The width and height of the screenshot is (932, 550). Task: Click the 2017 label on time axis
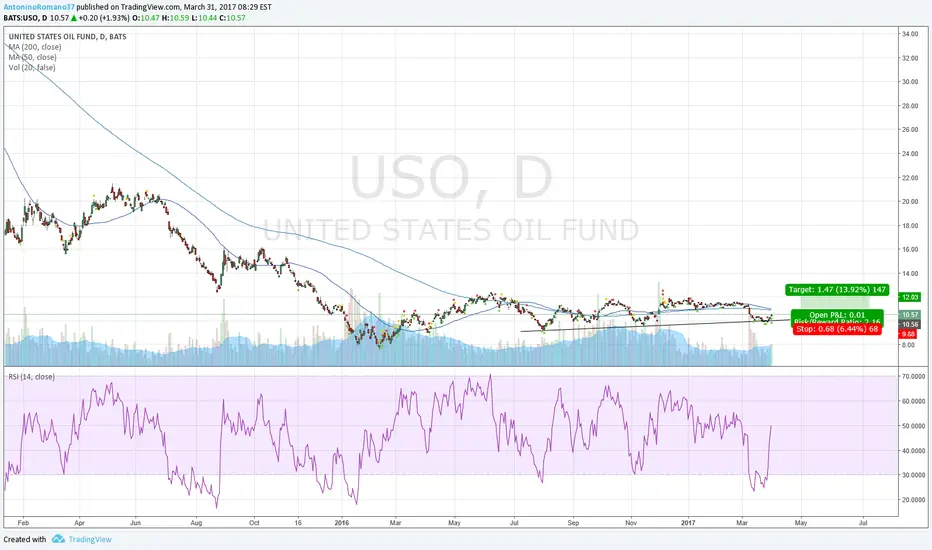(x=688, y=523)
